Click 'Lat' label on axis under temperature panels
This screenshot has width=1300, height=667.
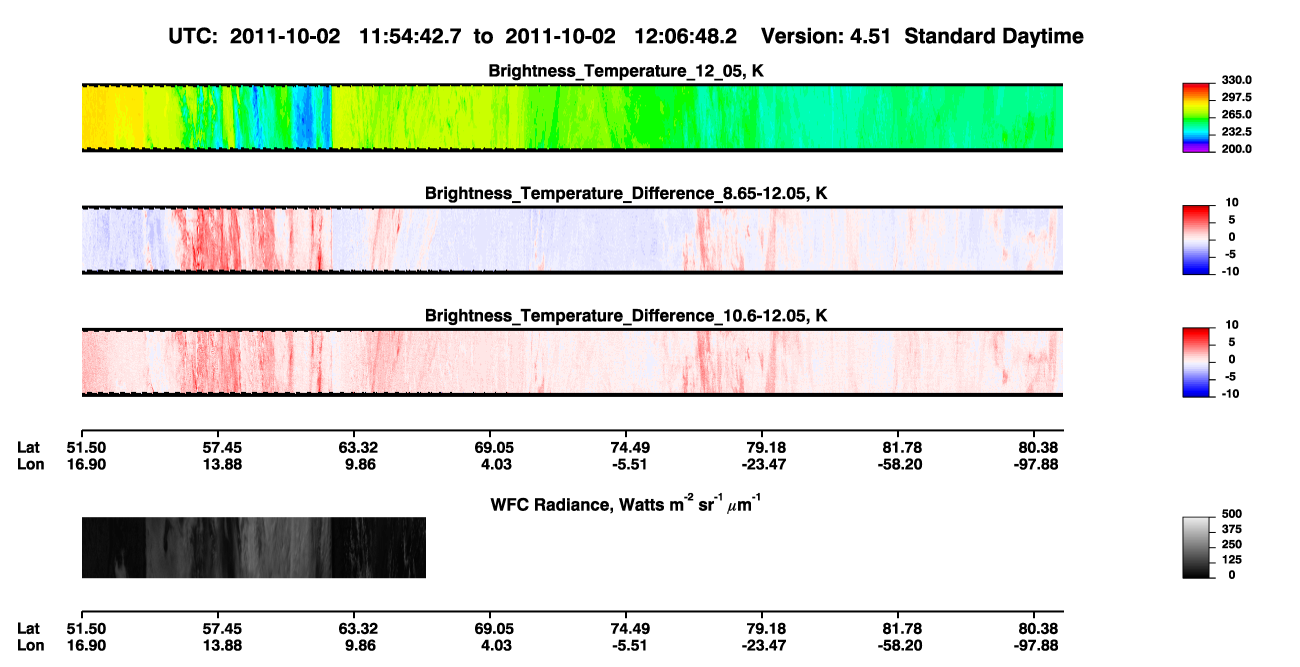(x=28, y=448)
